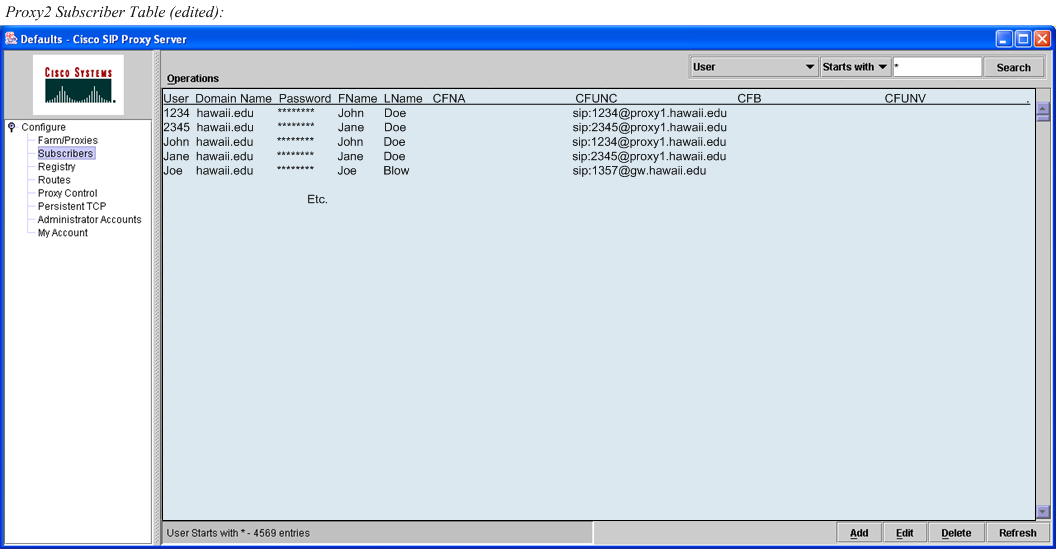Image resolution: width=1056 pixels, height=549 pixels.
Task: Click the Search button
Action: (x=1014, y=67)
